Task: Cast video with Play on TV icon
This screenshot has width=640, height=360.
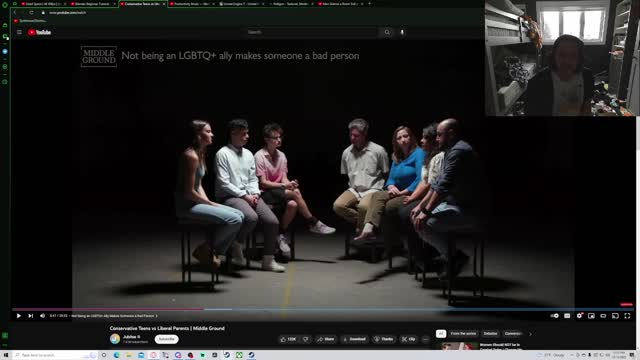Action: pos(615,316)
